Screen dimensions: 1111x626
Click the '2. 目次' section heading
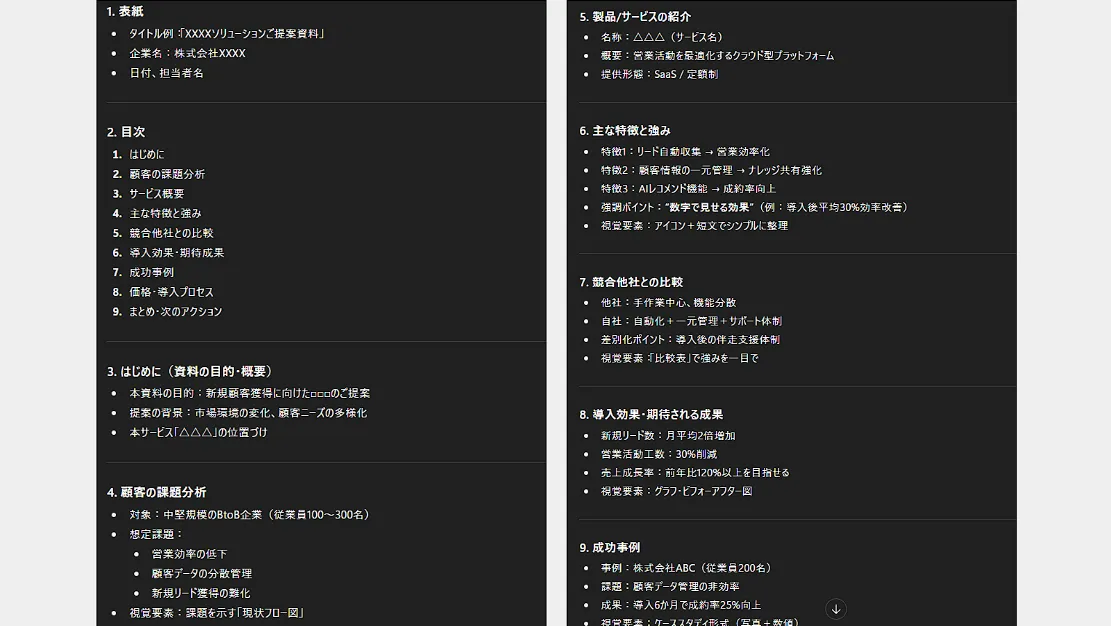point(126,132)
